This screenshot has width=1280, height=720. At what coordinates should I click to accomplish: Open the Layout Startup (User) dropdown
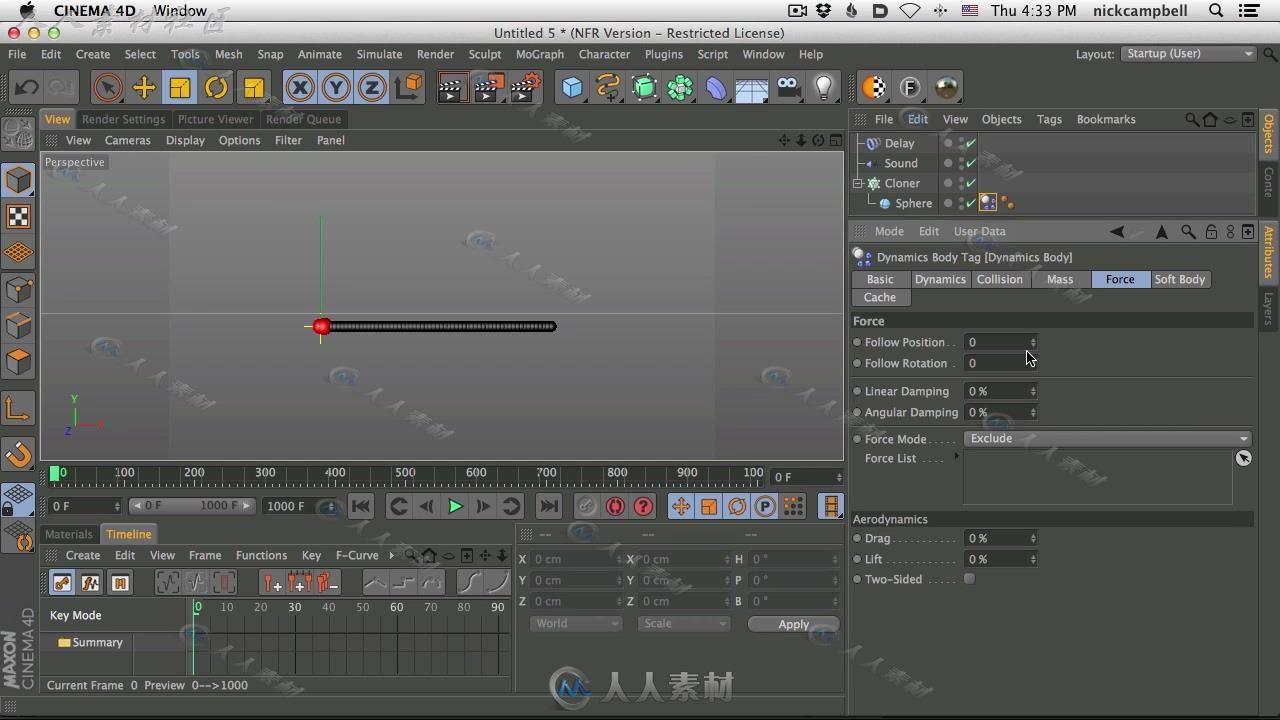[1188, 53]
